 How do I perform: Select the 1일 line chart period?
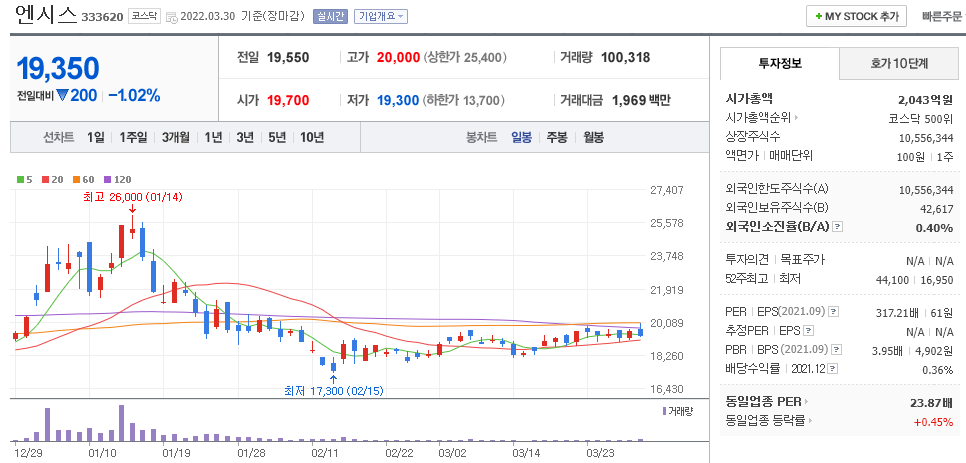[95, 137]
